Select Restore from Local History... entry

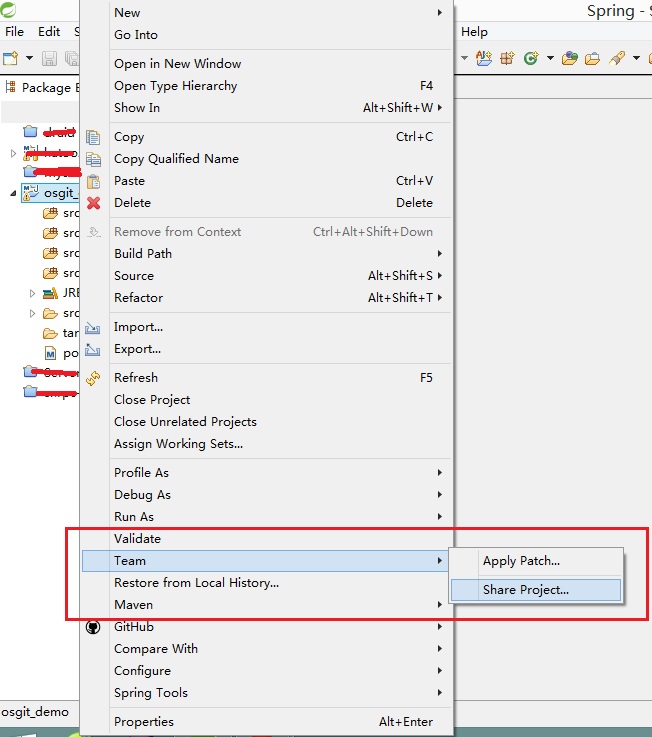click(x=196, y=583)
